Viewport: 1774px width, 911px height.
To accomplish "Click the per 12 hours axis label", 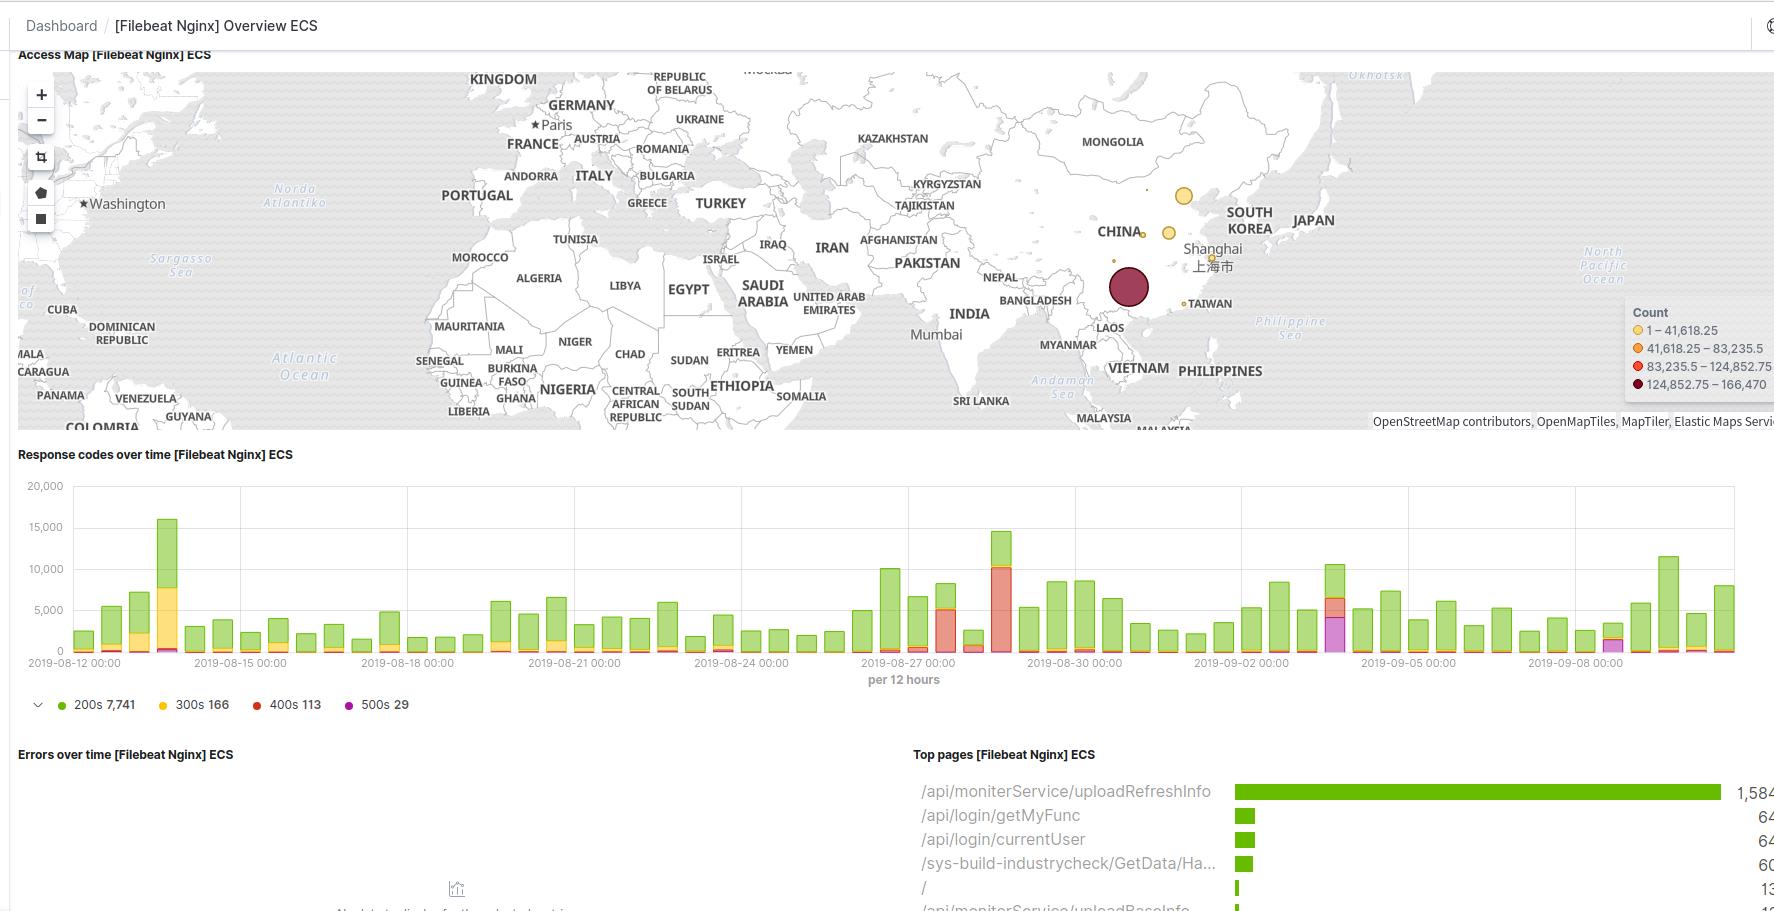I will tap(904, 680).
